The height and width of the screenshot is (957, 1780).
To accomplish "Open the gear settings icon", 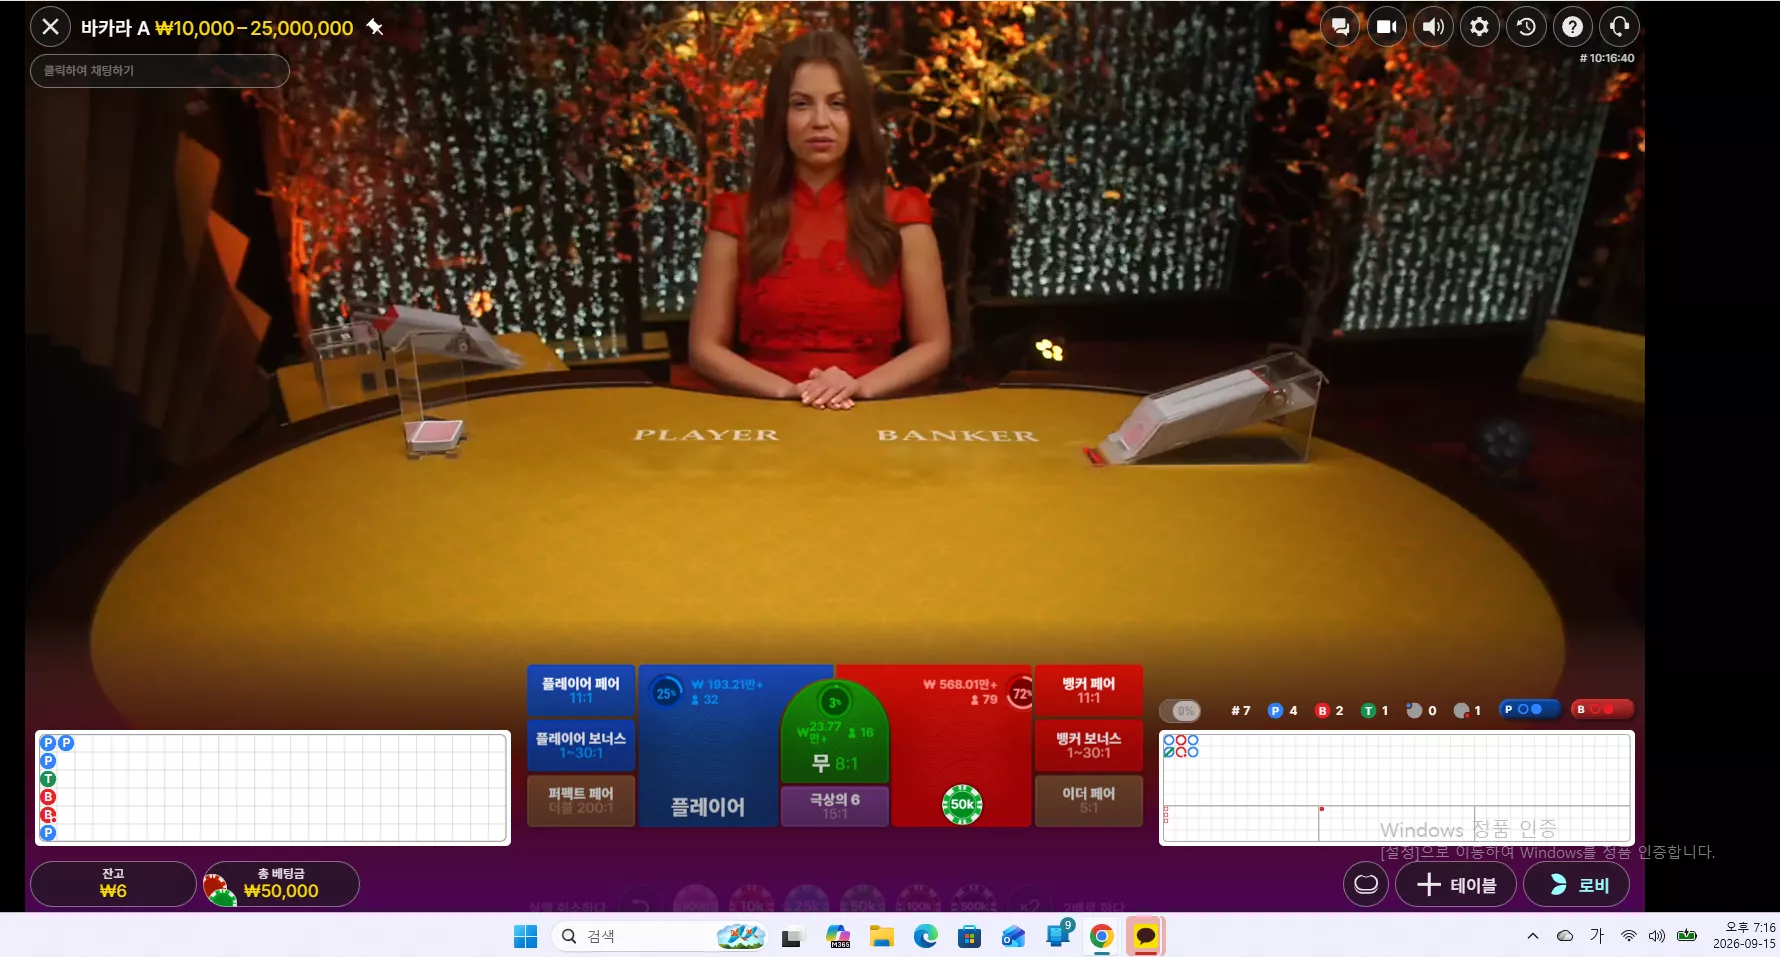I will (1480, 27).
